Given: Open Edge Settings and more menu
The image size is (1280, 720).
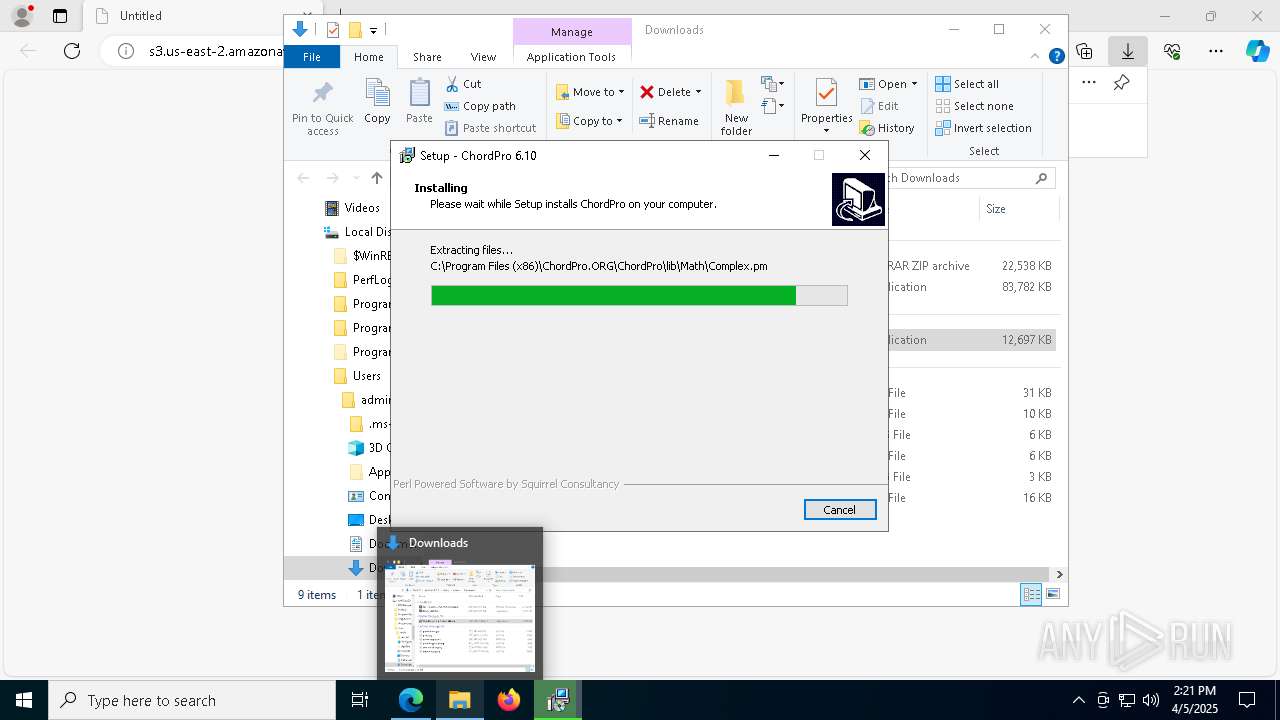Looking at the screenshot, I should point(1216,51).
